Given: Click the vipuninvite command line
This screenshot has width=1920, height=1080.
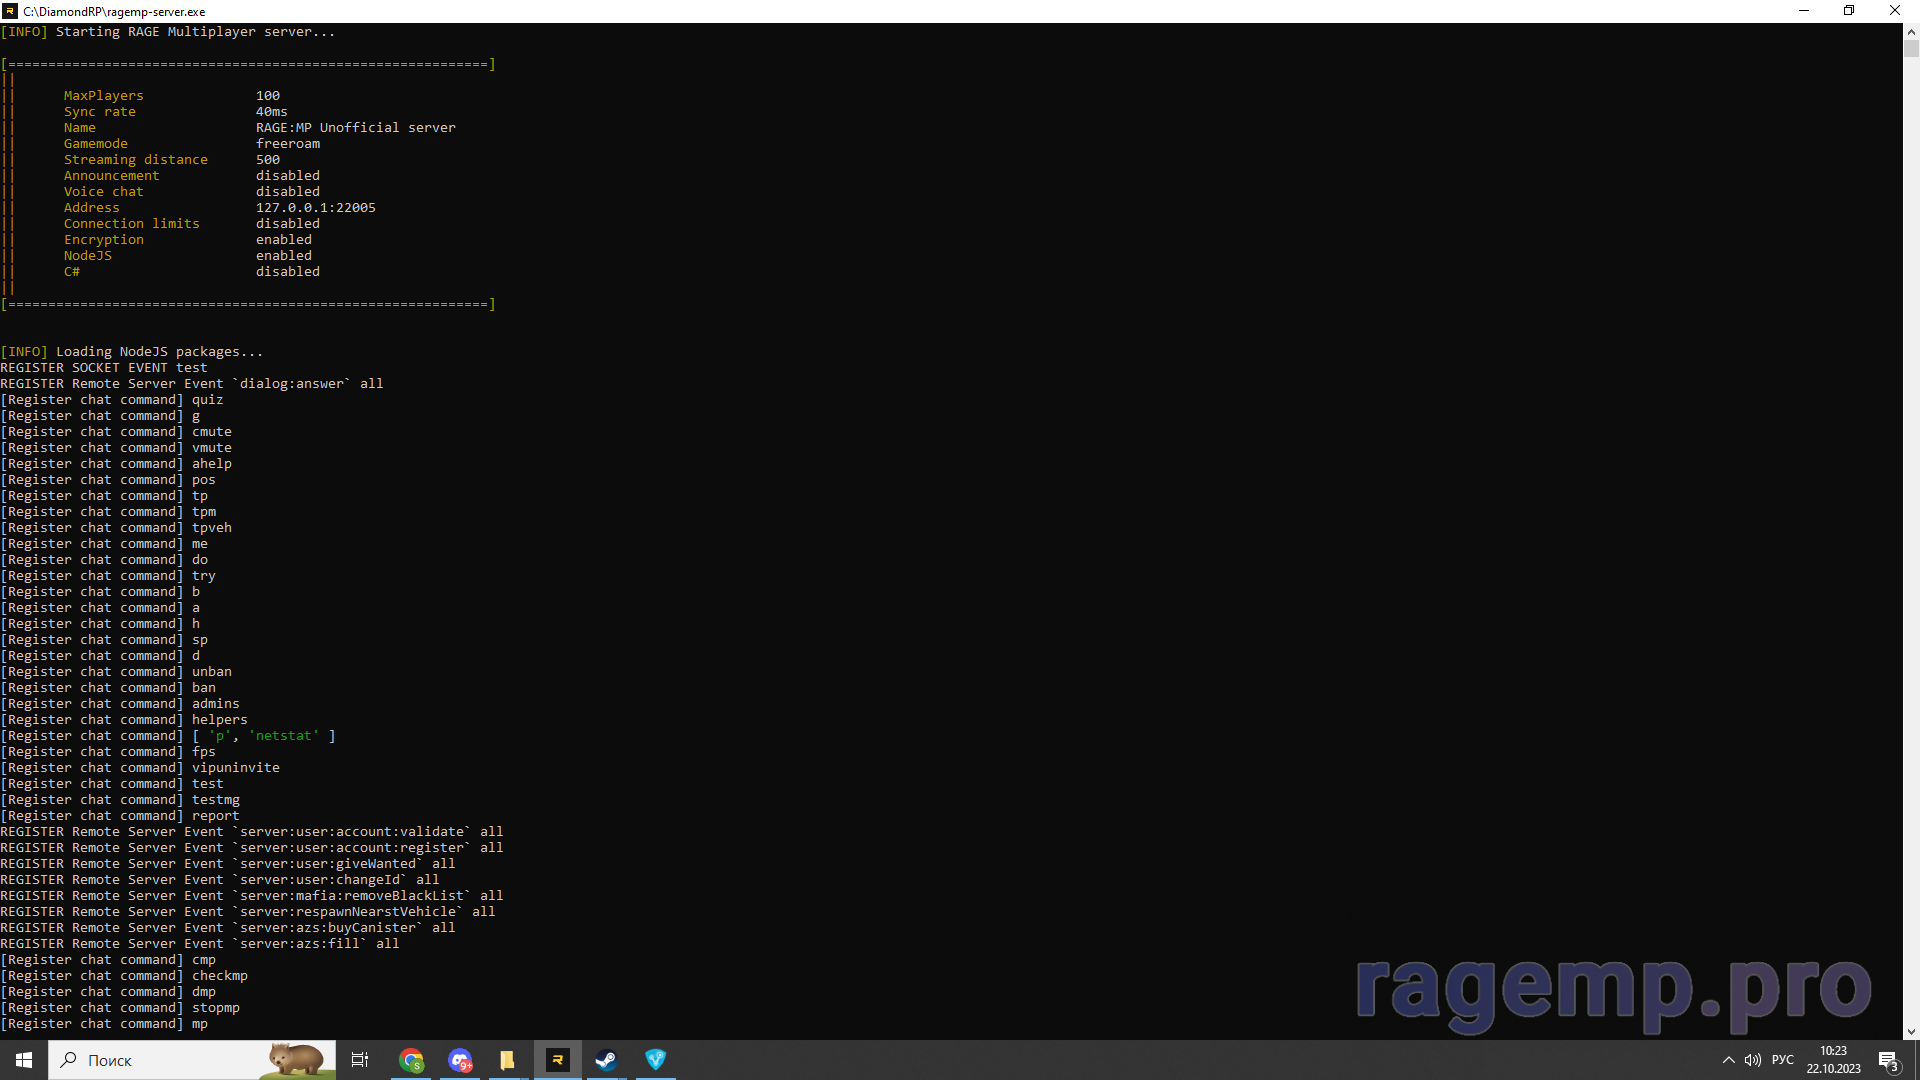Looking at the screenshot, I should 140,768.
